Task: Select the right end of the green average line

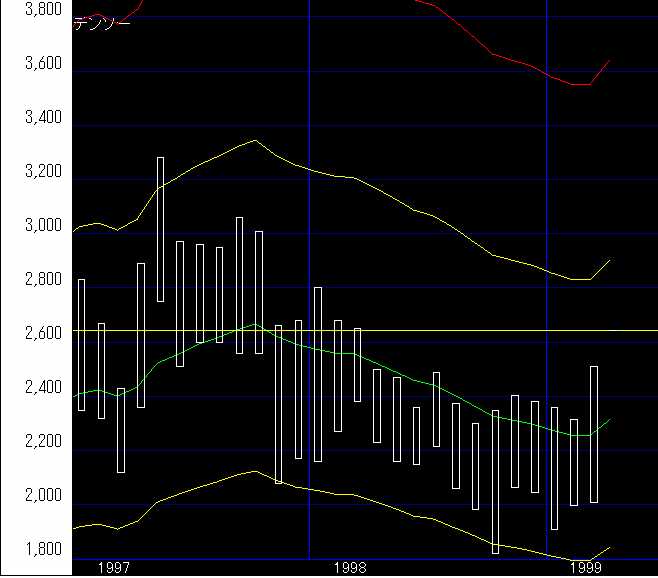Action: point(609,419)
